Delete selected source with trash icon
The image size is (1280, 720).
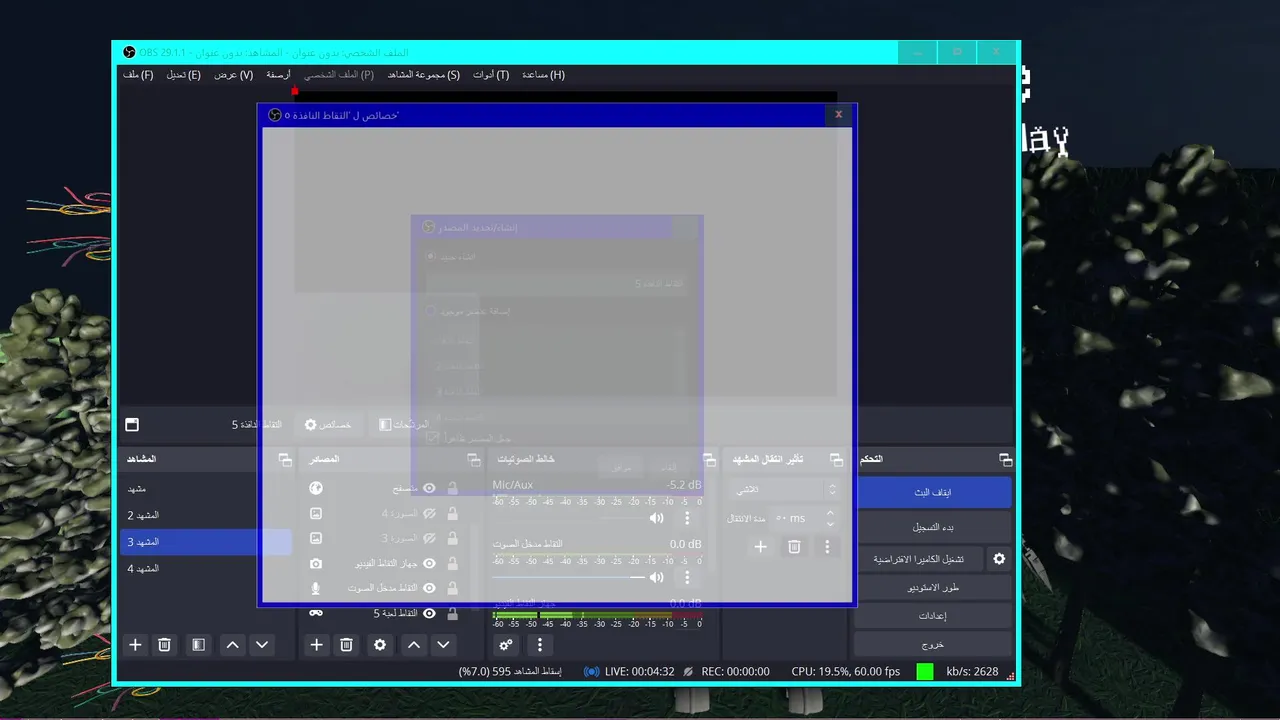pyautogui.click(x=346, y=645)
